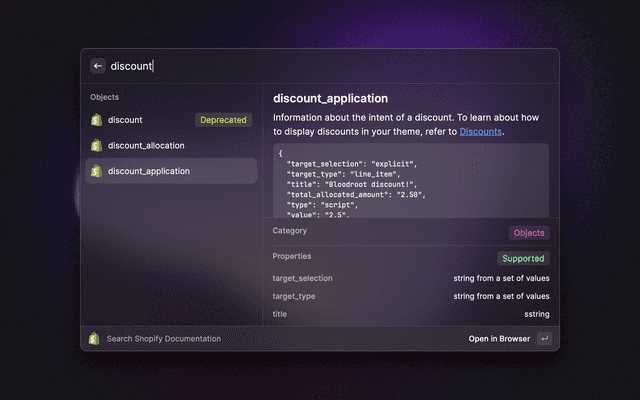Image resolution: width=640 pixels, height=400 pixels.
Task: Click the JSON example code block
Action: tap(410, 180)
